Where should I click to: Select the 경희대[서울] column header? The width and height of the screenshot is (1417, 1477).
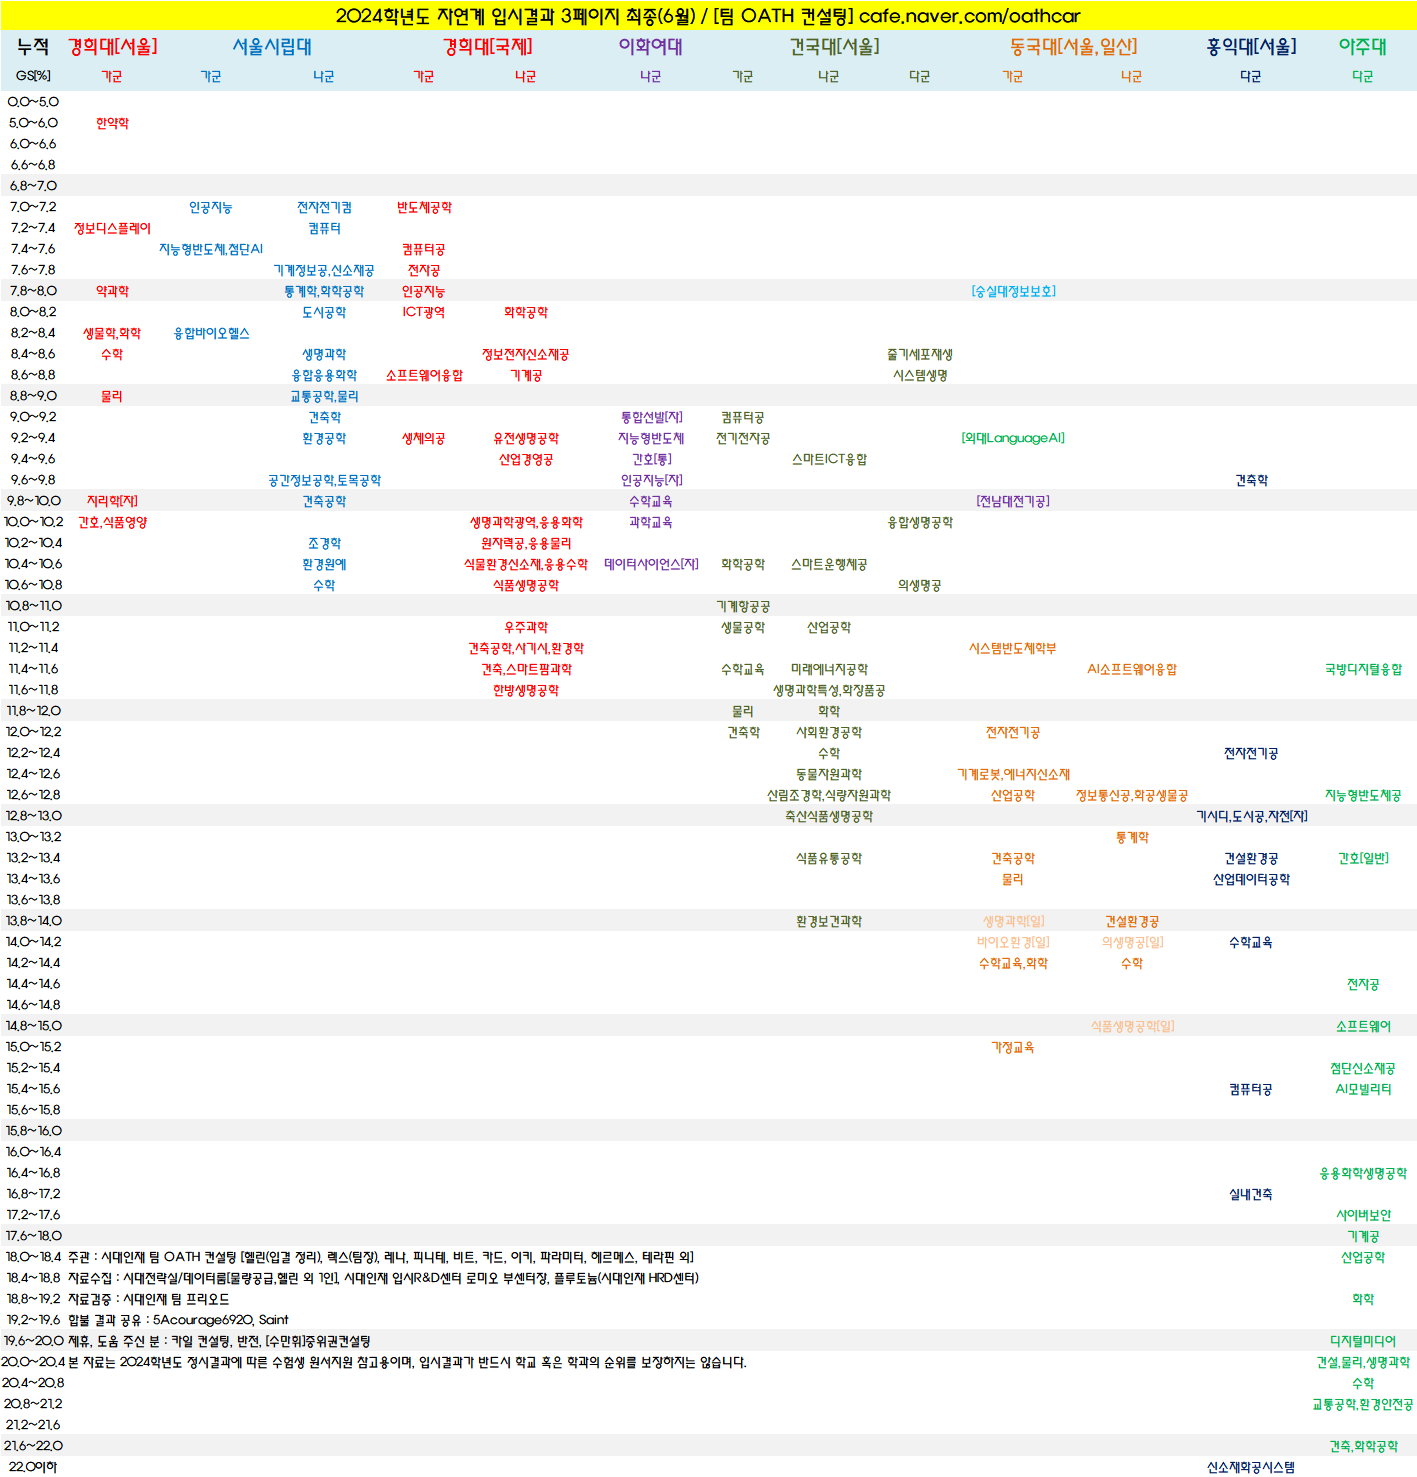click(112, 47)
